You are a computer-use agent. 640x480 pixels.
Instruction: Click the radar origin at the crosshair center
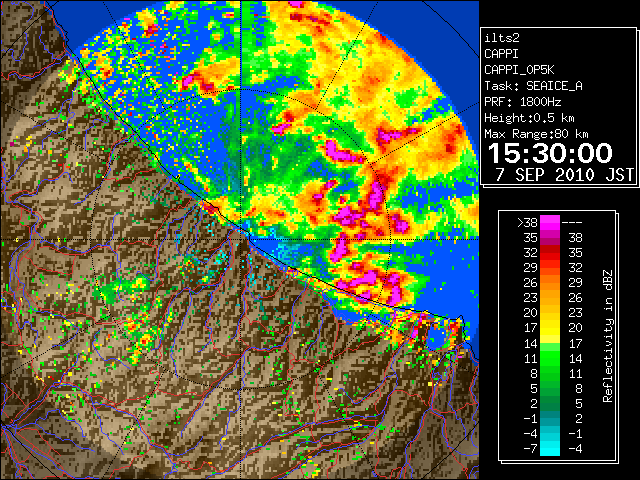pos(241,239)
